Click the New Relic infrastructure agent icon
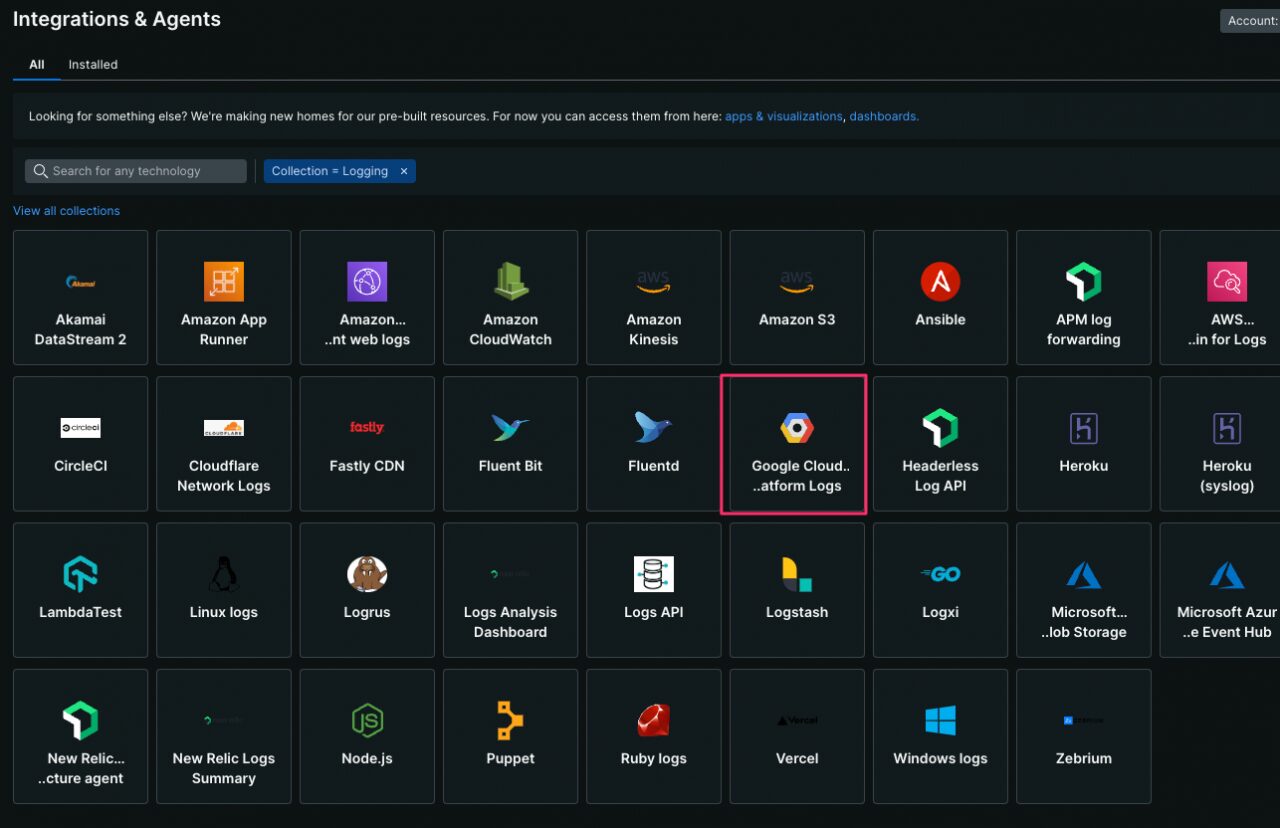The height and width of the screenshot is (828, 1280). pyautogui.click(x=80, y=720)
